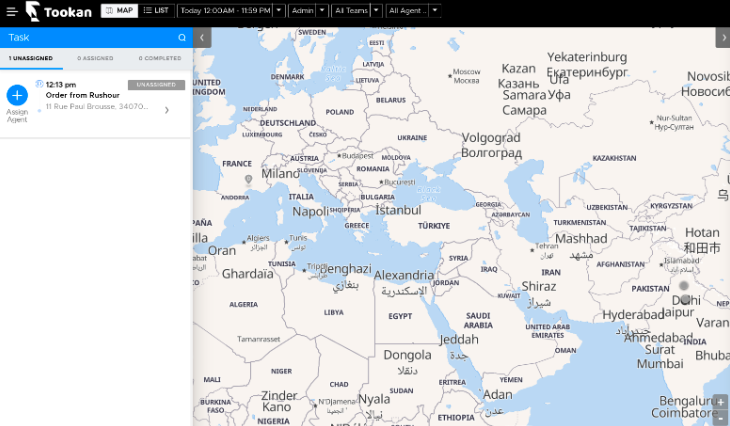This screenshot has width=730, height=426.
Task: Open the hamburger menu
Action: coord(11,11)
